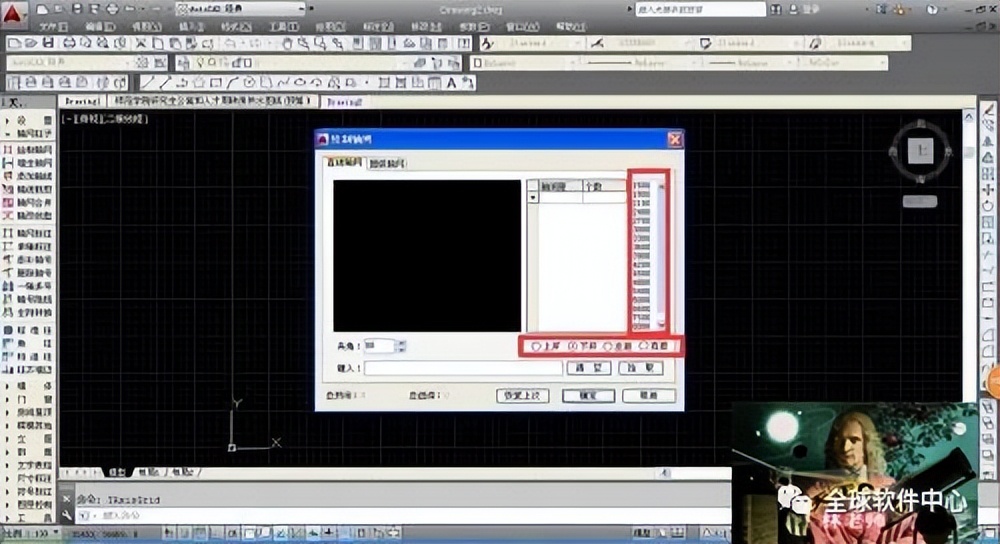Select the Ellipse draw tool
The image size is (1000, 544).
(300, 83)
